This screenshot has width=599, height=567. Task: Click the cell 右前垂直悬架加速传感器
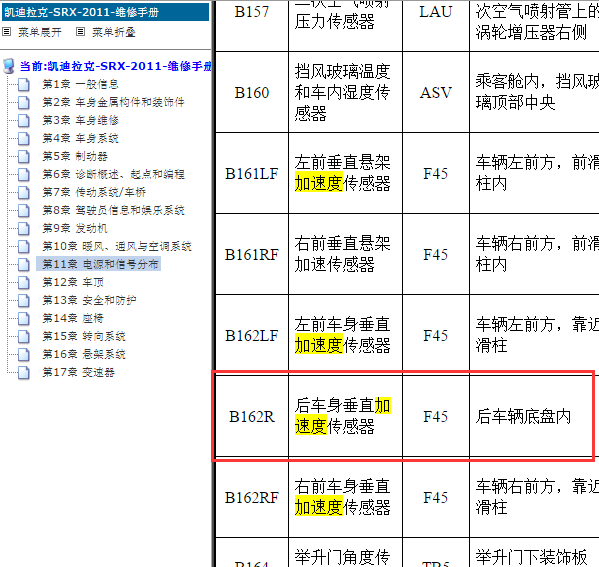(x=345, y=254)
